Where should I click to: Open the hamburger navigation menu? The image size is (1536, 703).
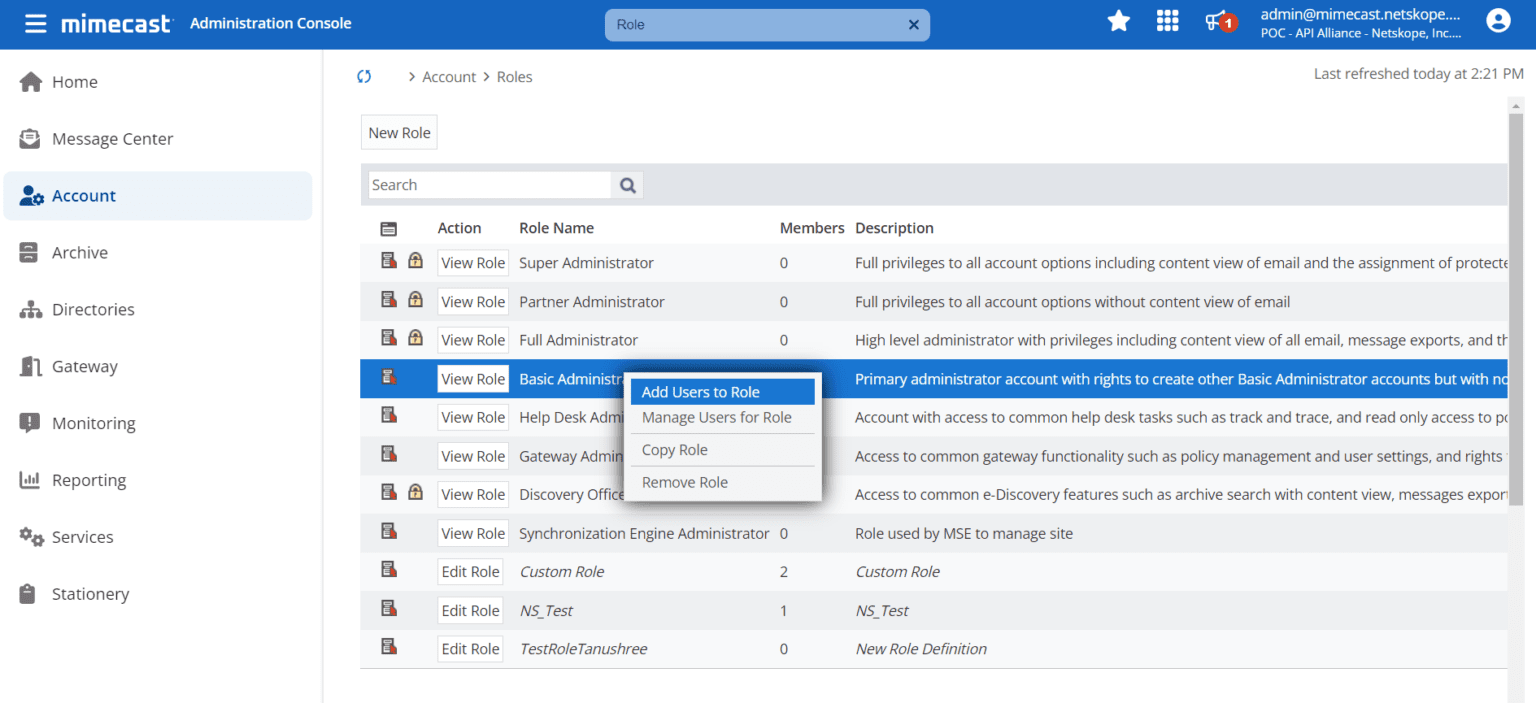point(36,23)
